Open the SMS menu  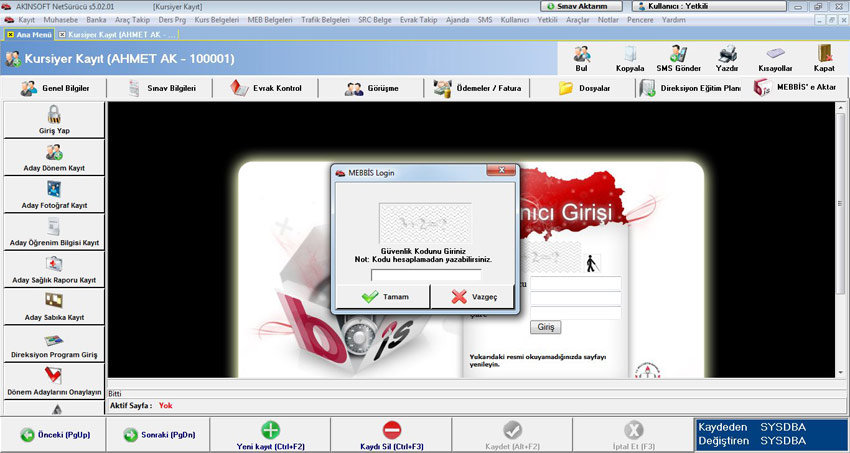[x=485, y=20]
